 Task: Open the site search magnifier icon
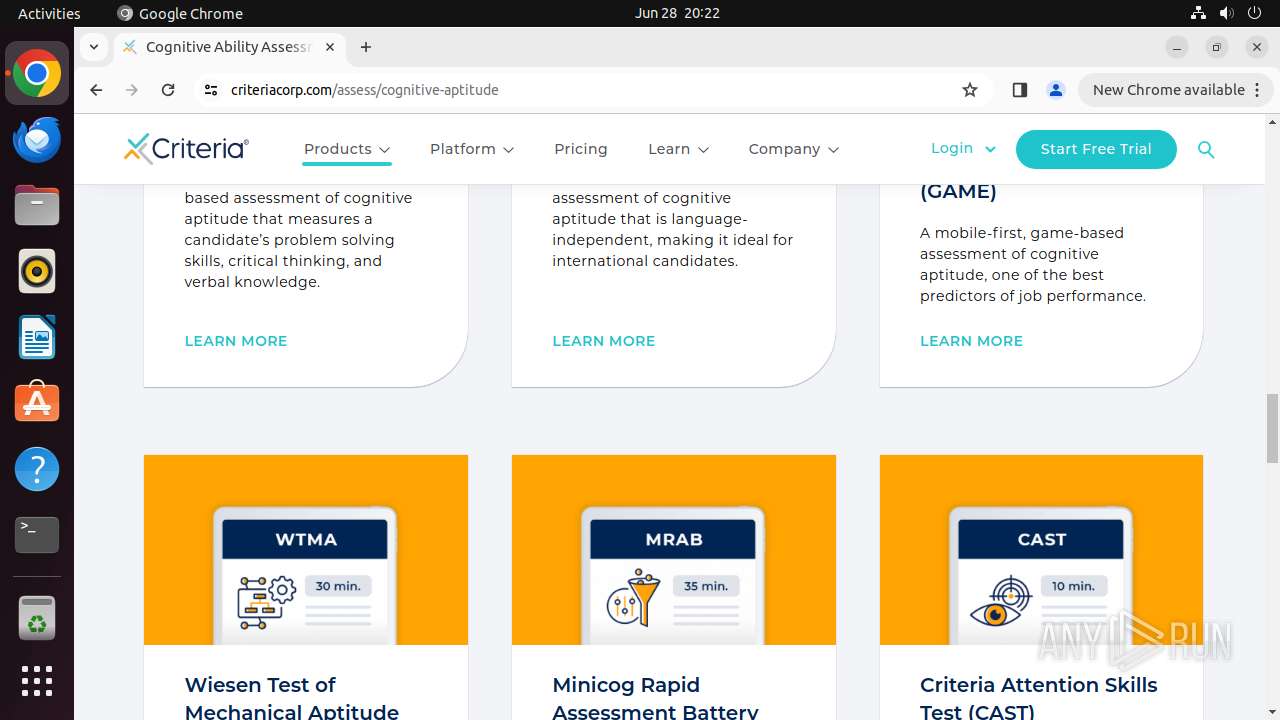point(1206,149)
